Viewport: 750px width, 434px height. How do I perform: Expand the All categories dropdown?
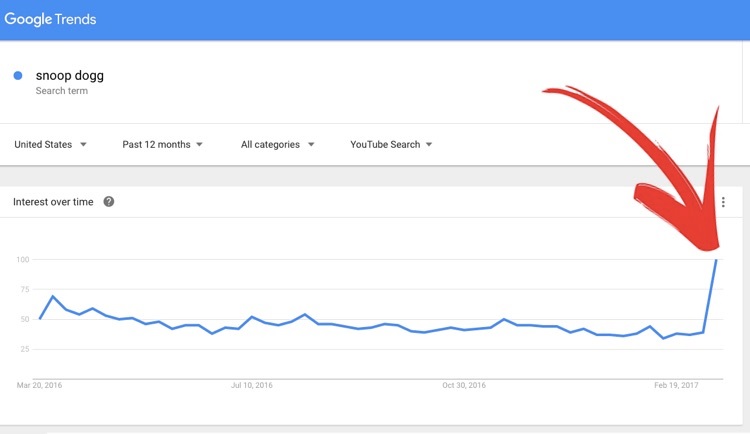click(x=277, y=145)
